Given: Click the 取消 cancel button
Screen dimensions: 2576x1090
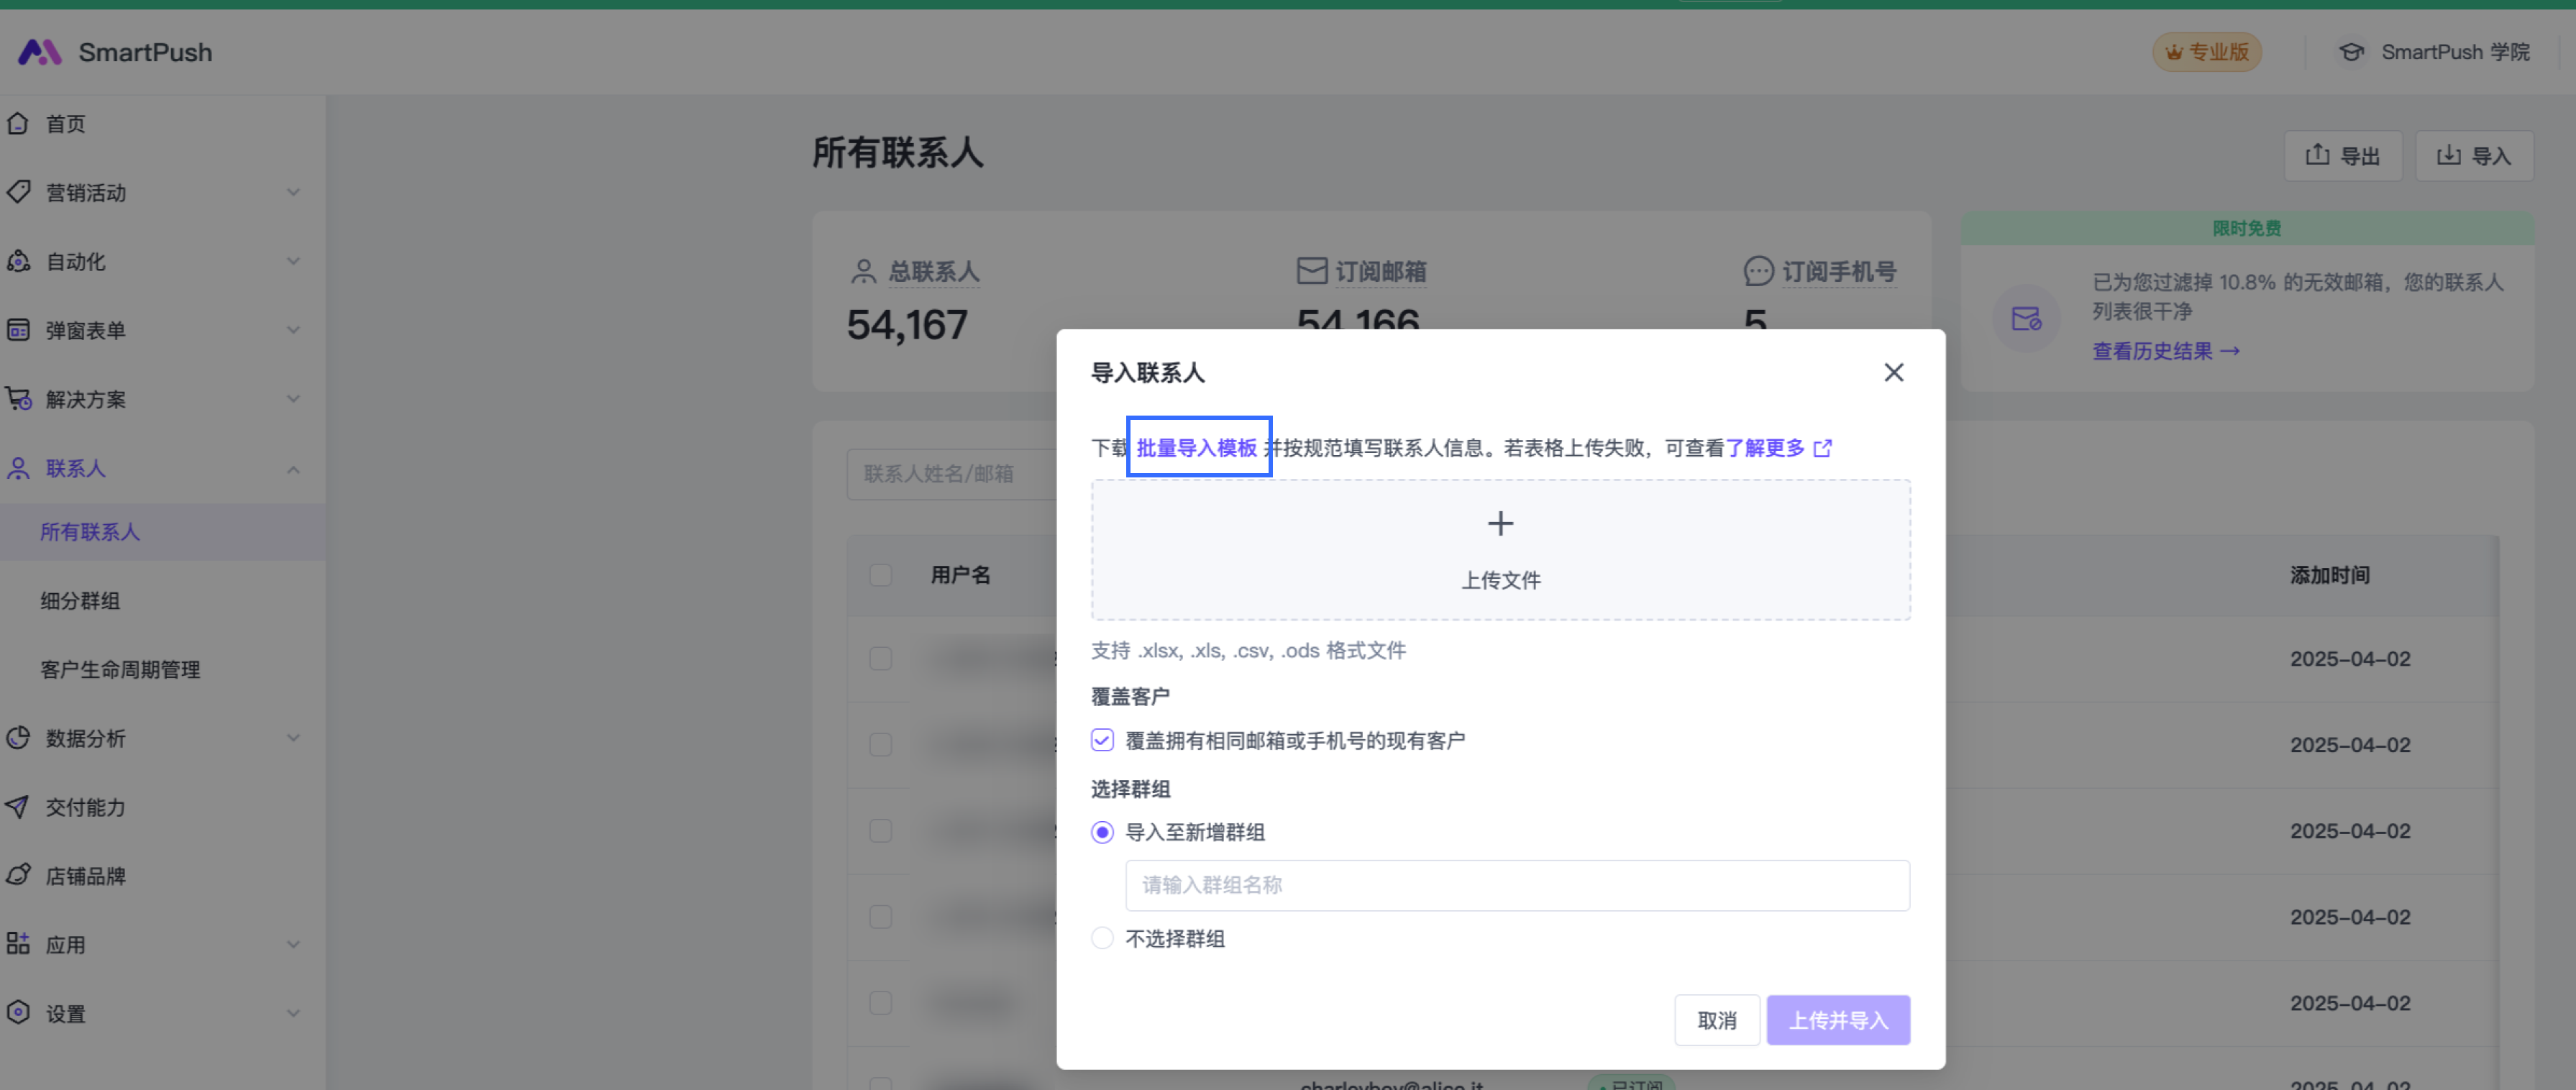Looking at the screenshot, I should pyautogui.click(x=1716, y=1020).
